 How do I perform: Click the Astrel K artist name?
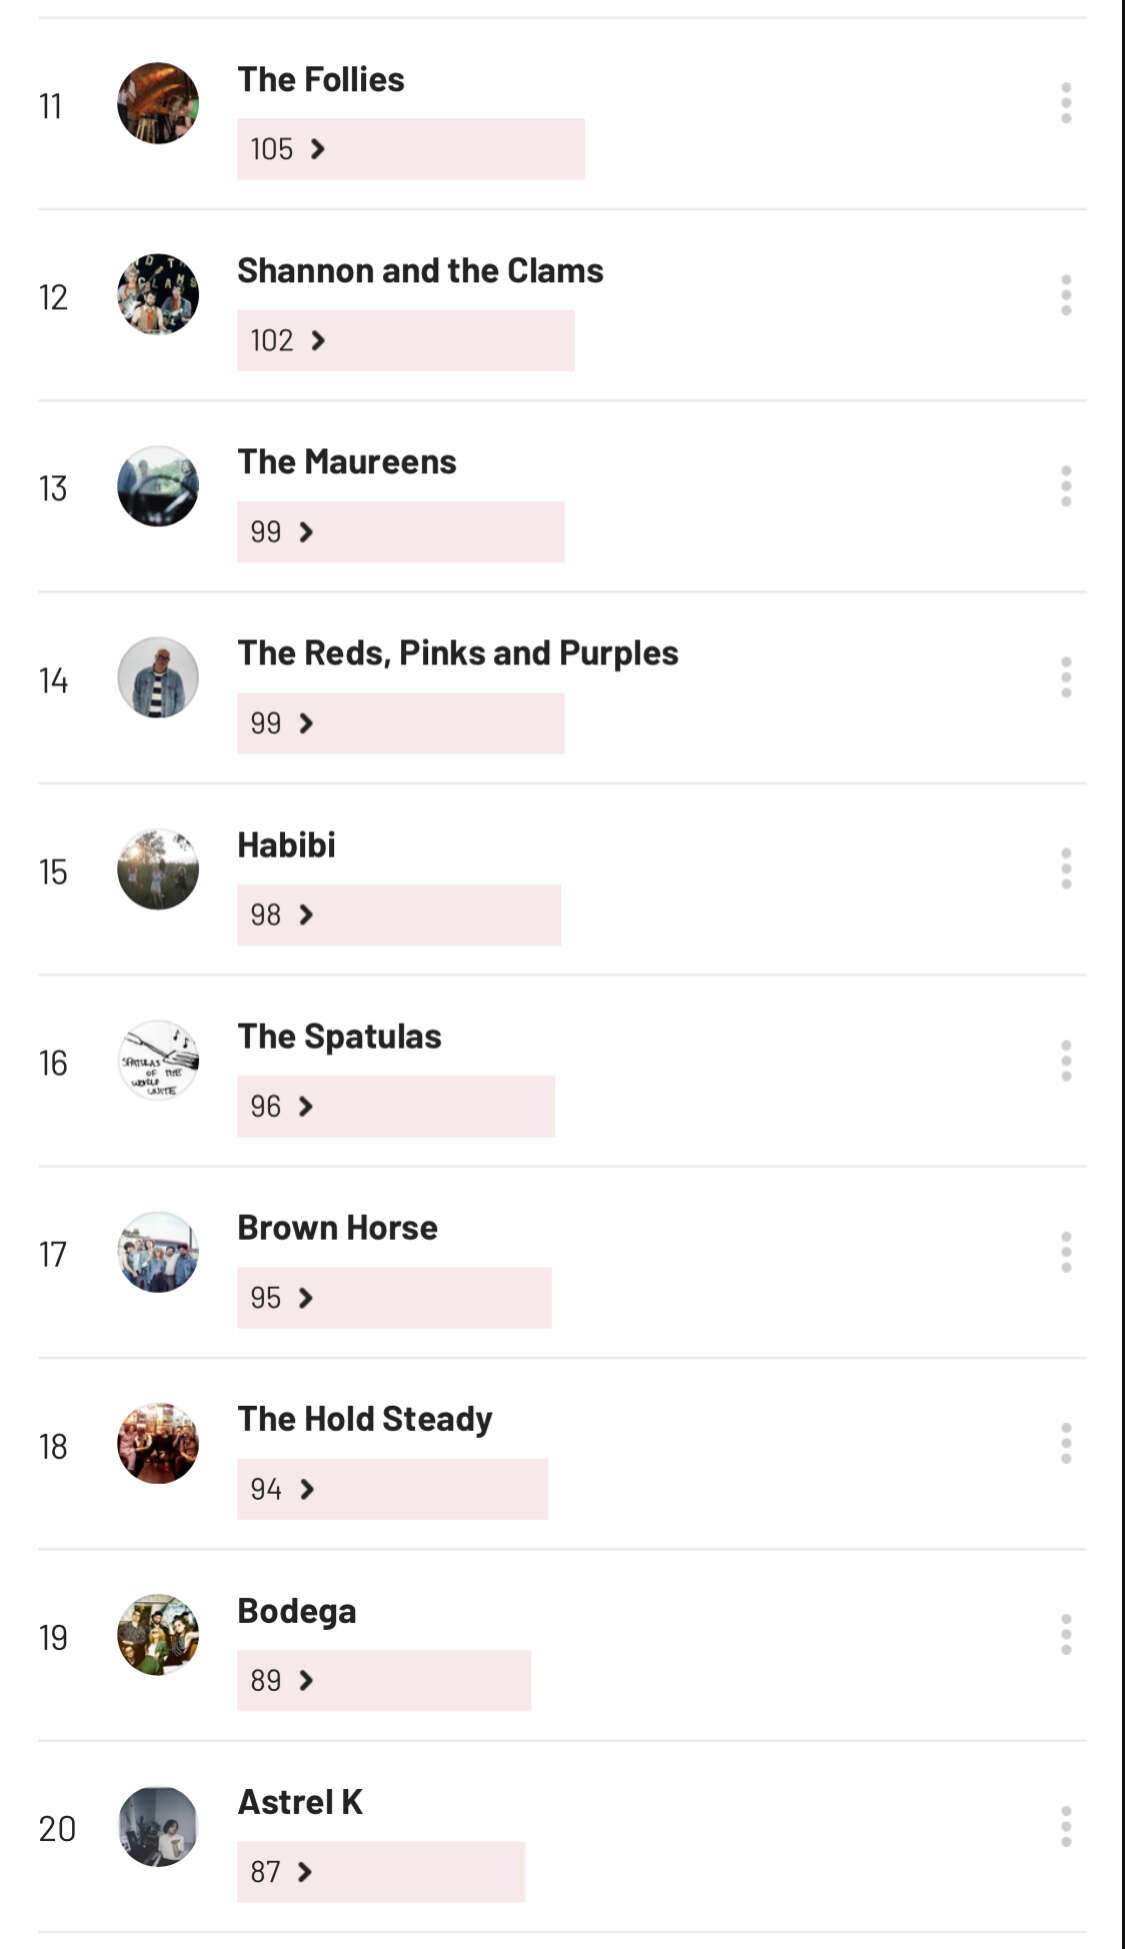300,1802
